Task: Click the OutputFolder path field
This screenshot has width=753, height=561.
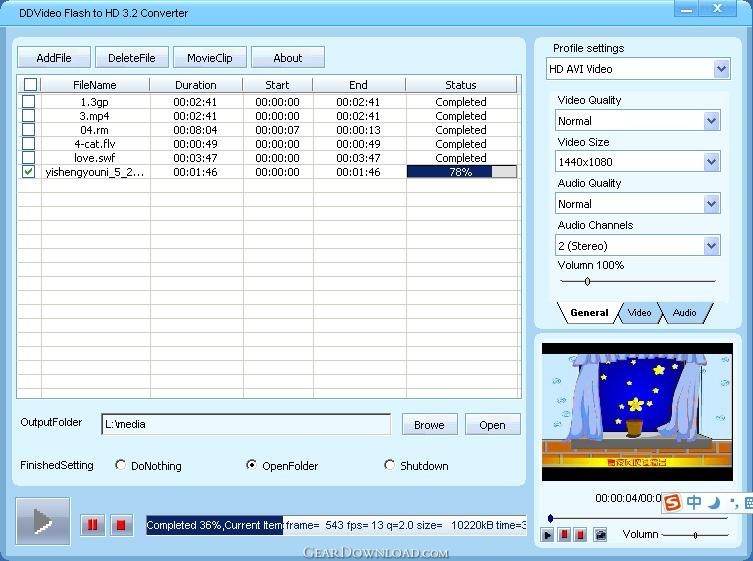Action: 246,424
